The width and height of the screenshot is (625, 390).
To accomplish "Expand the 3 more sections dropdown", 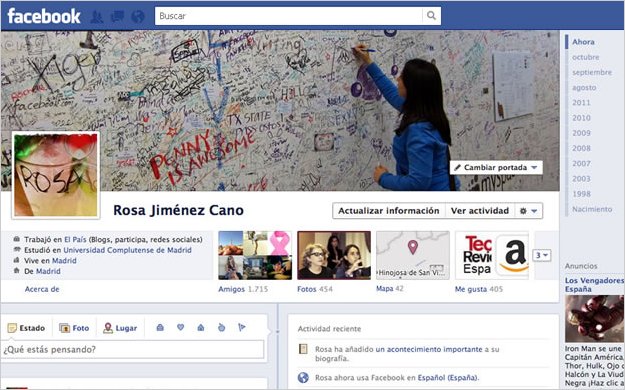I will point(542,255).
